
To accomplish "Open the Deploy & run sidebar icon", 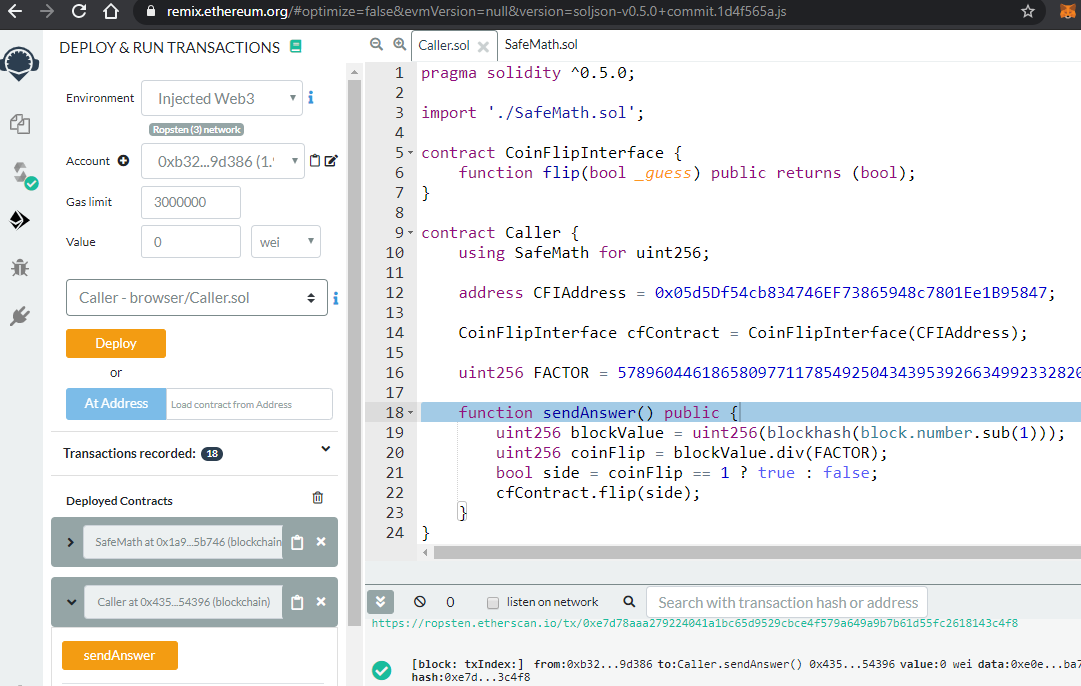I will (19, 220).
